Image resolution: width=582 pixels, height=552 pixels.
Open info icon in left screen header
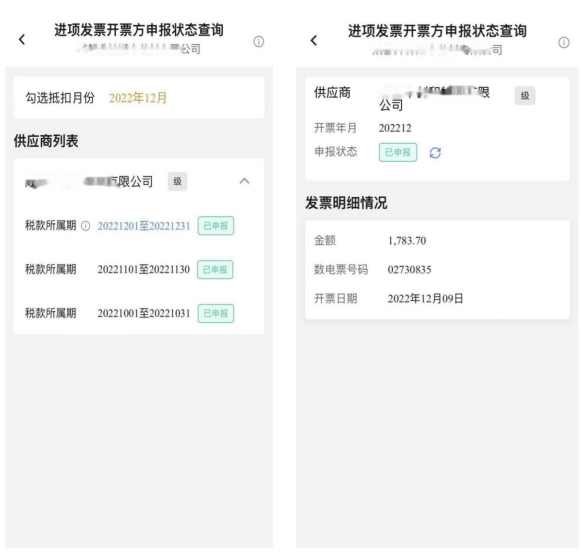259,42
